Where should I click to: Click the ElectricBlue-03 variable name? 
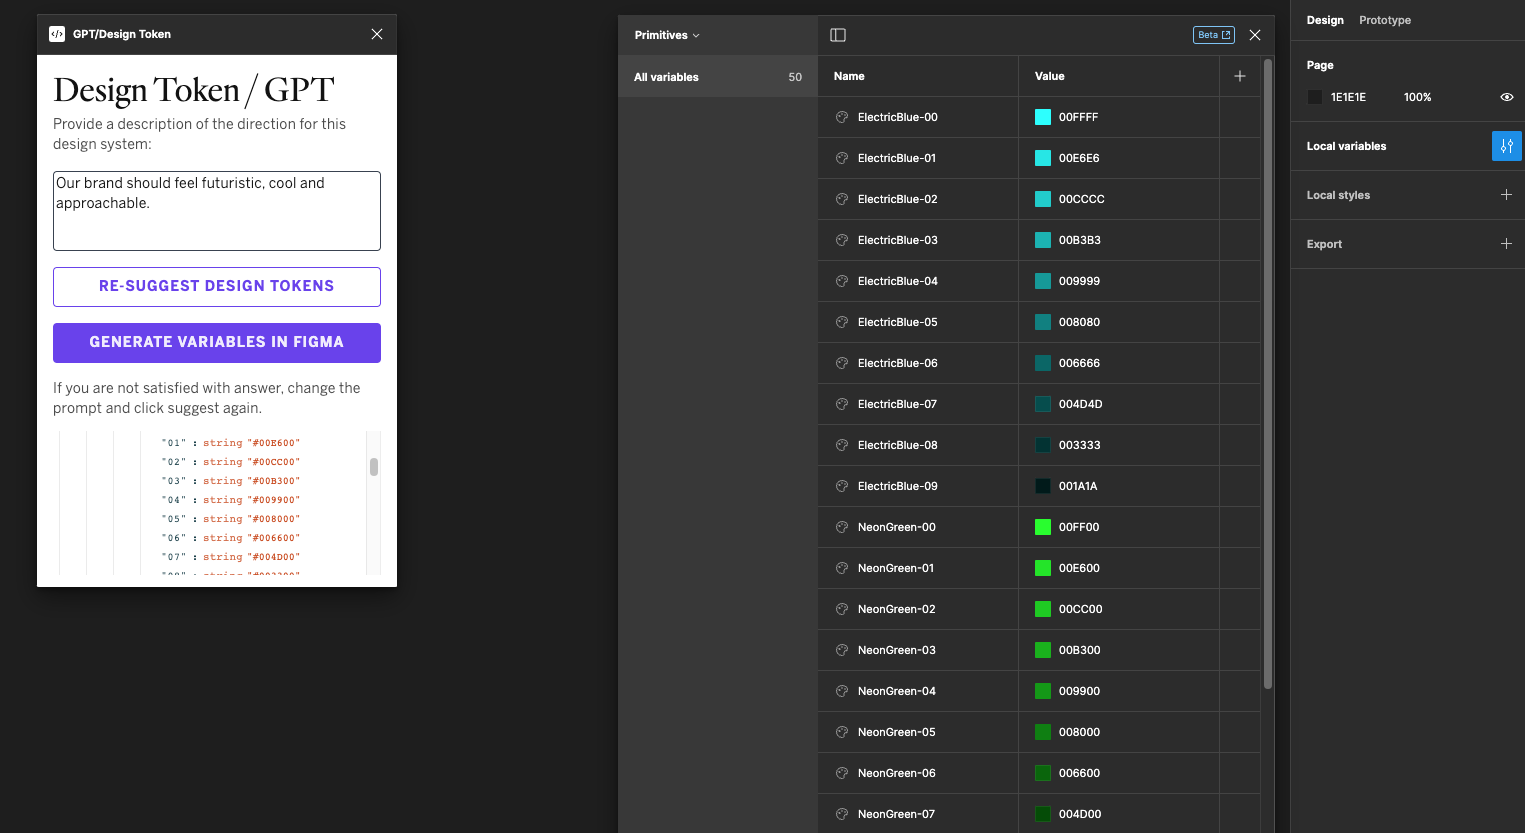coord(898,240)
